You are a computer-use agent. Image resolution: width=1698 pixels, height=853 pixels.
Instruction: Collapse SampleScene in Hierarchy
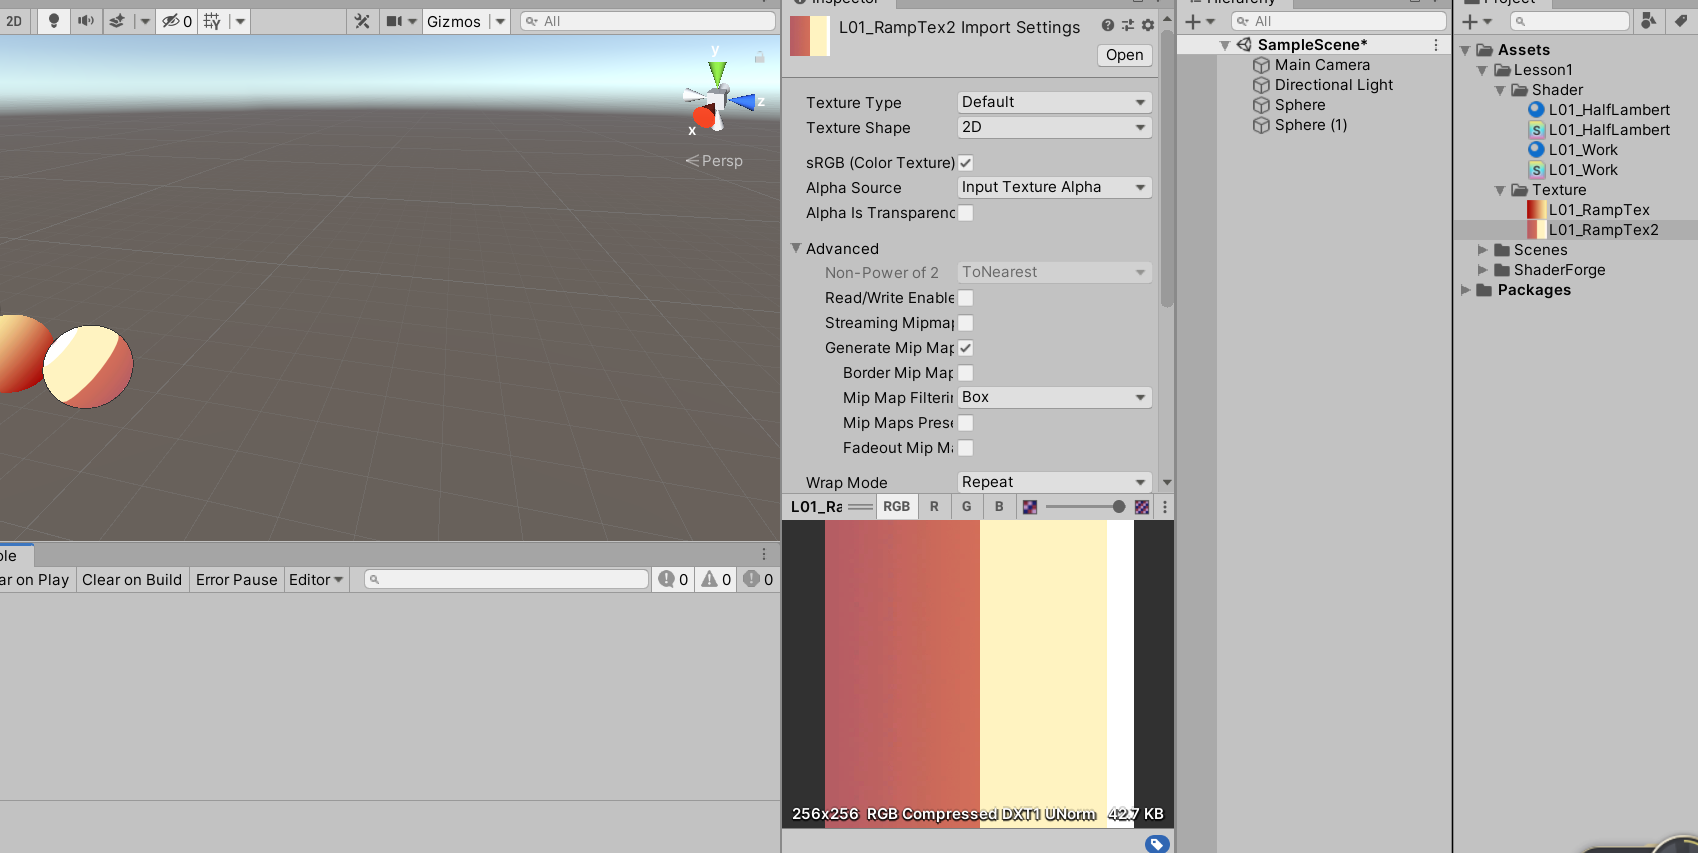click(x=1225, y=45)
